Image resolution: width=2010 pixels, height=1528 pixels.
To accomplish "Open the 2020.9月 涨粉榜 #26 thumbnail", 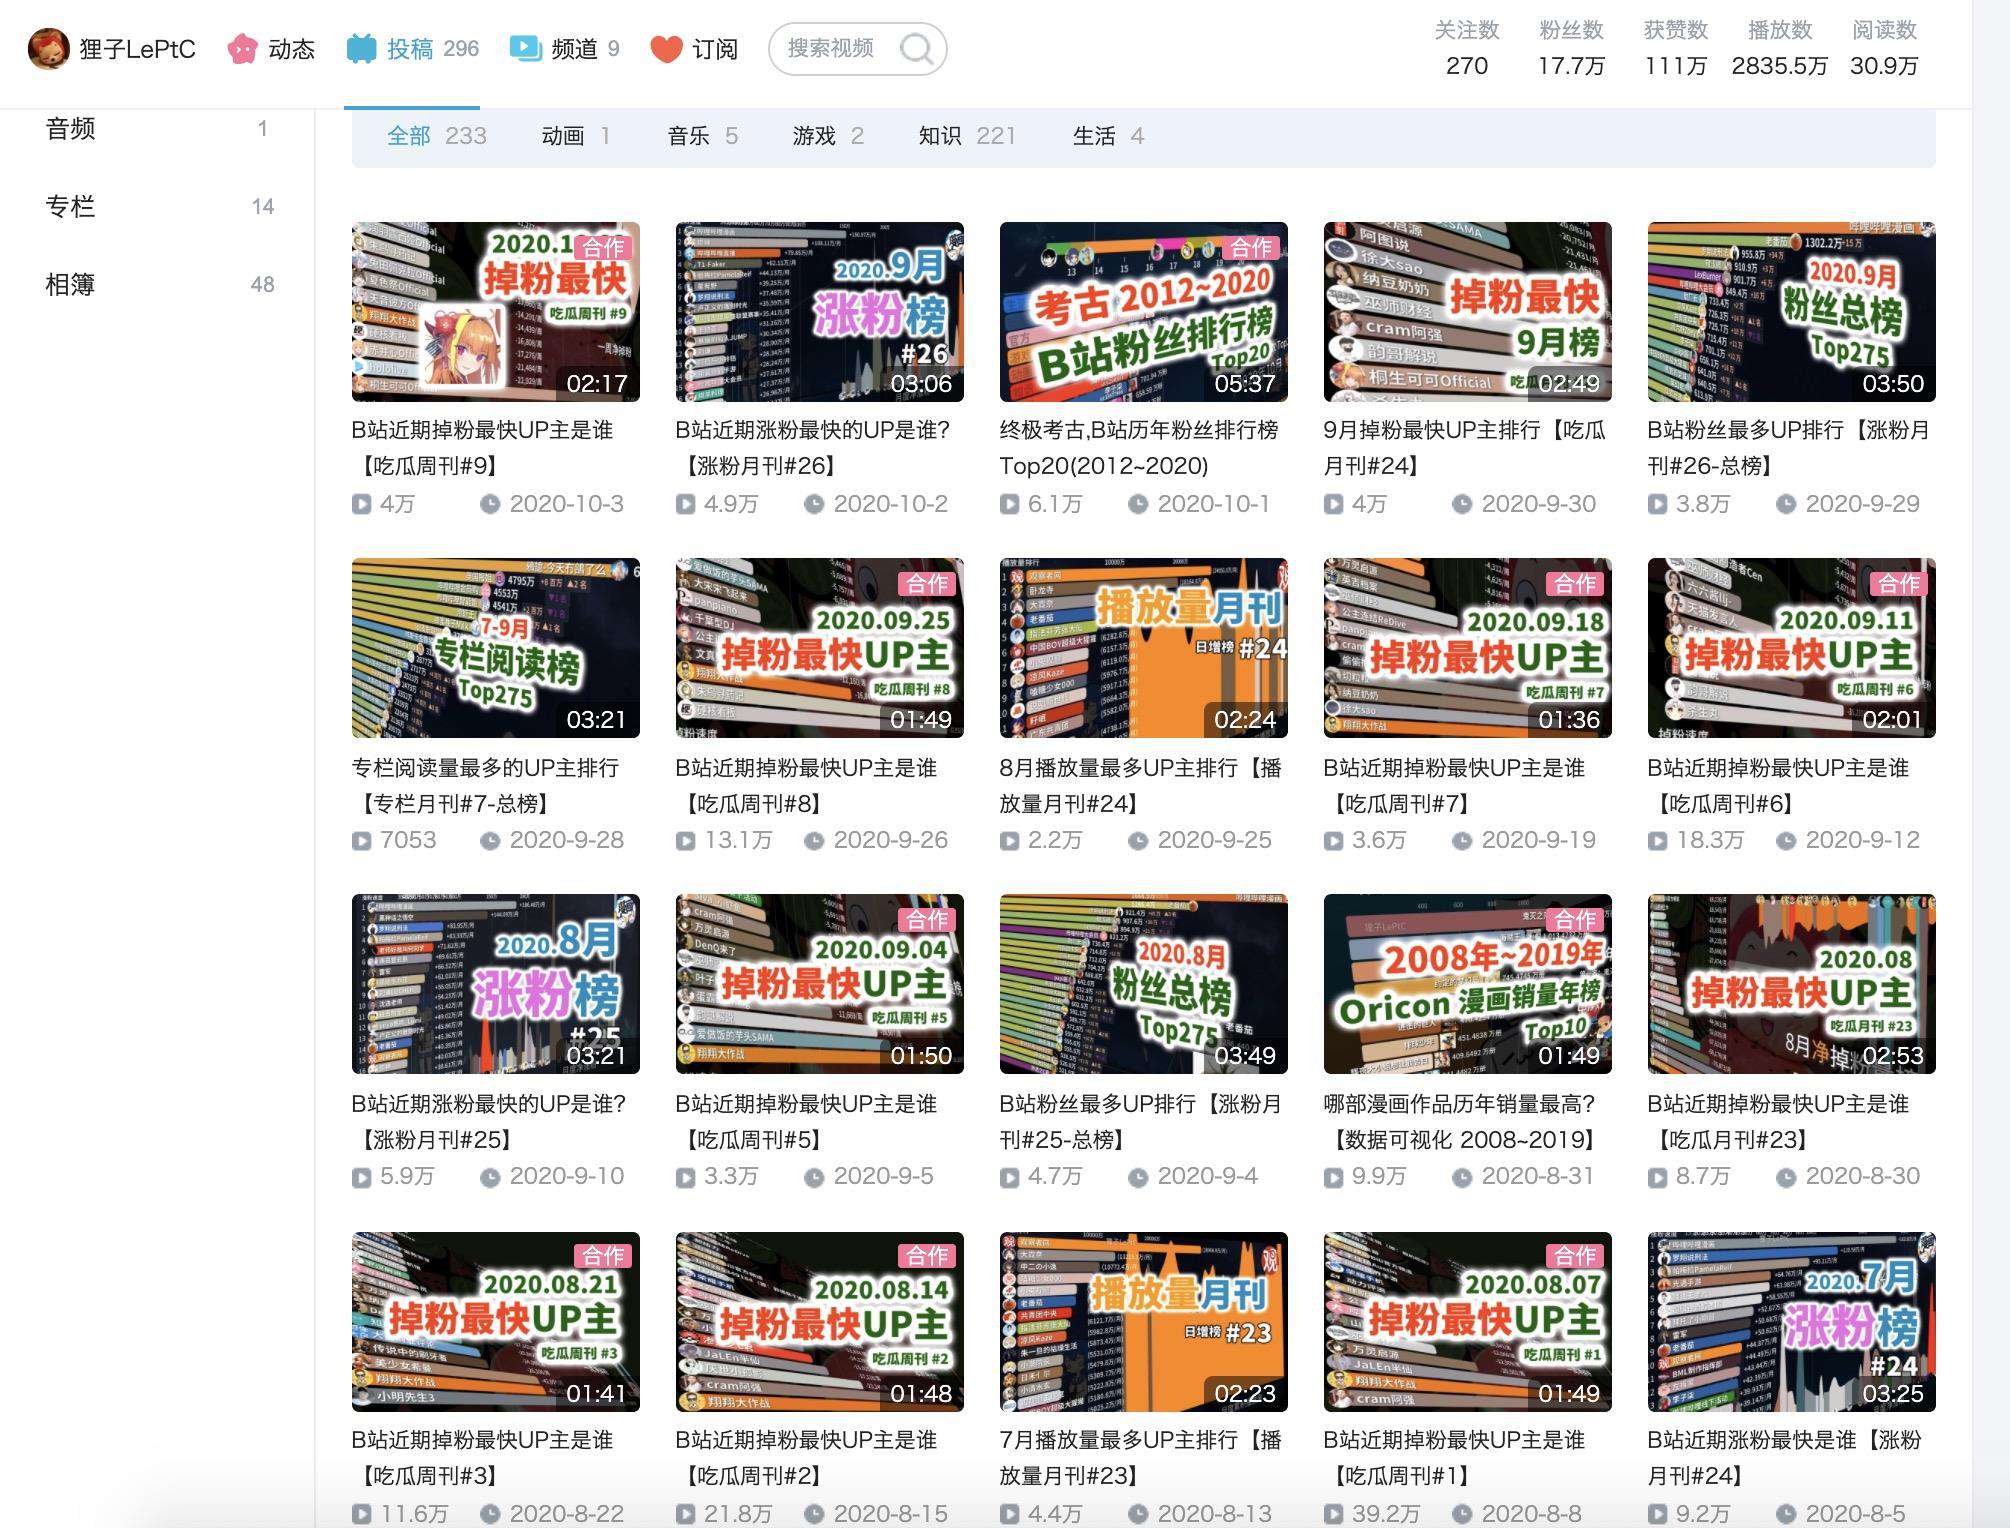I will tap(820, 312).
